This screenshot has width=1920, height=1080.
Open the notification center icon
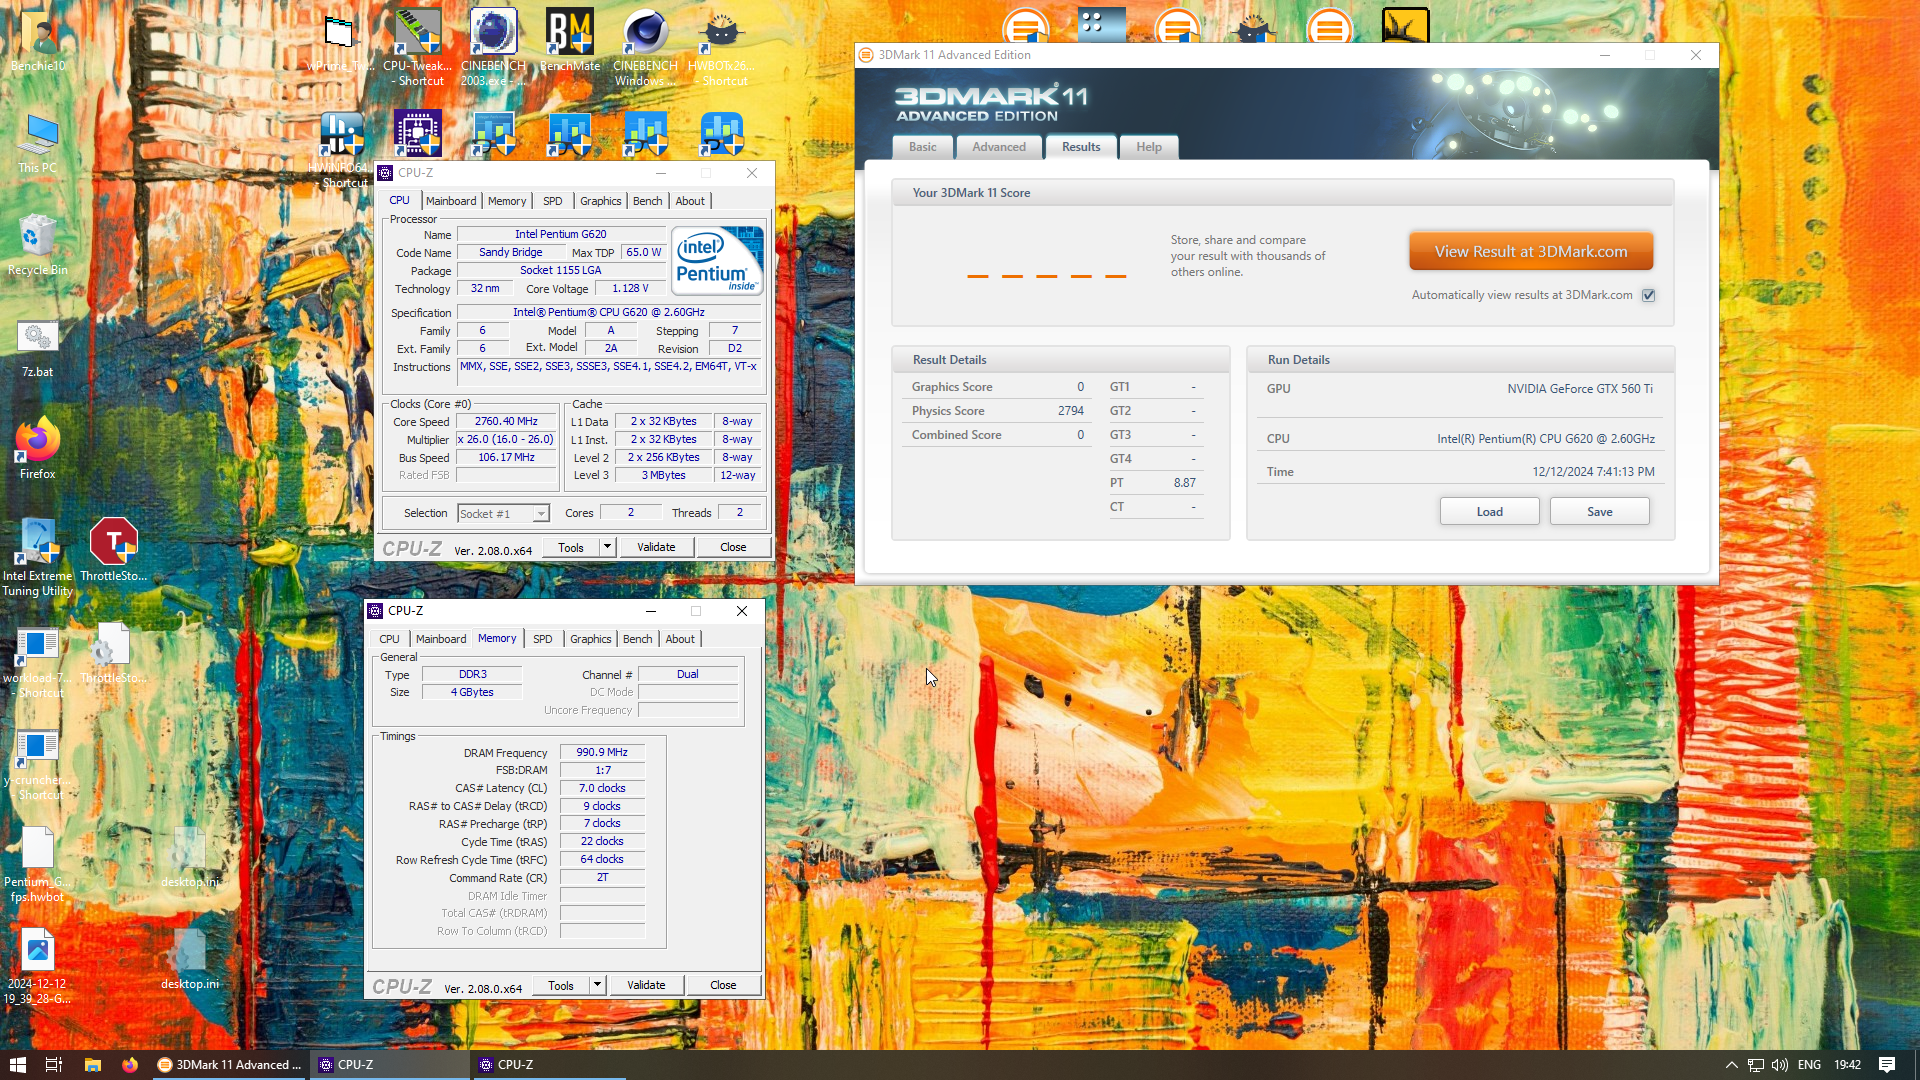pos(1887,1065)
